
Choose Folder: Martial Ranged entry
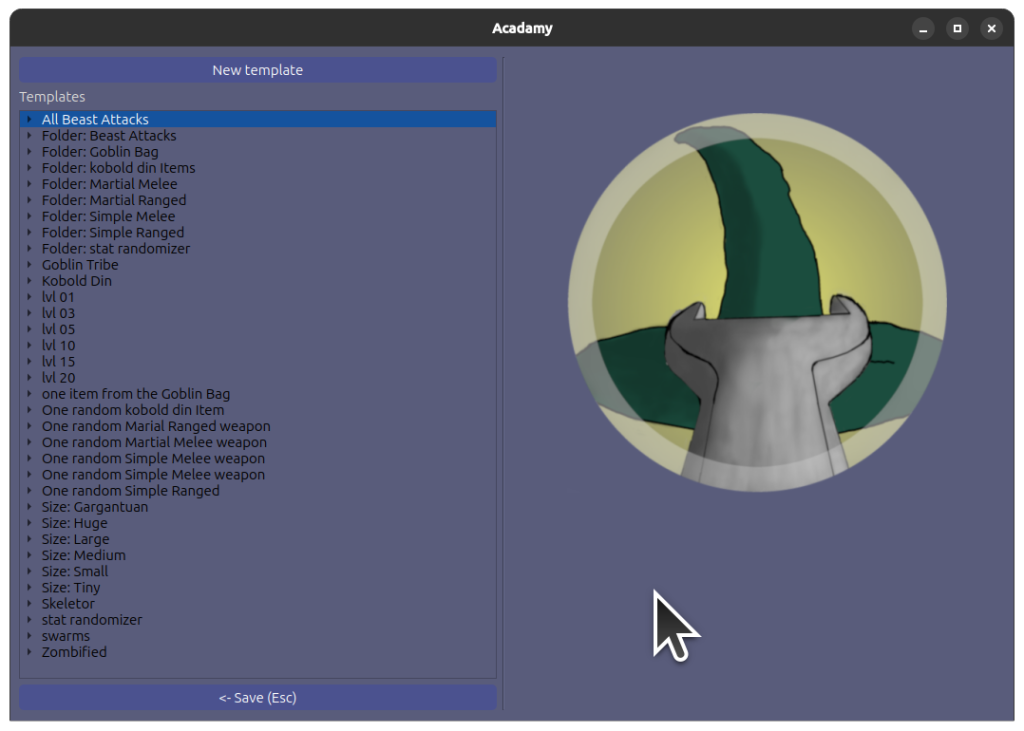click(113, 200)
